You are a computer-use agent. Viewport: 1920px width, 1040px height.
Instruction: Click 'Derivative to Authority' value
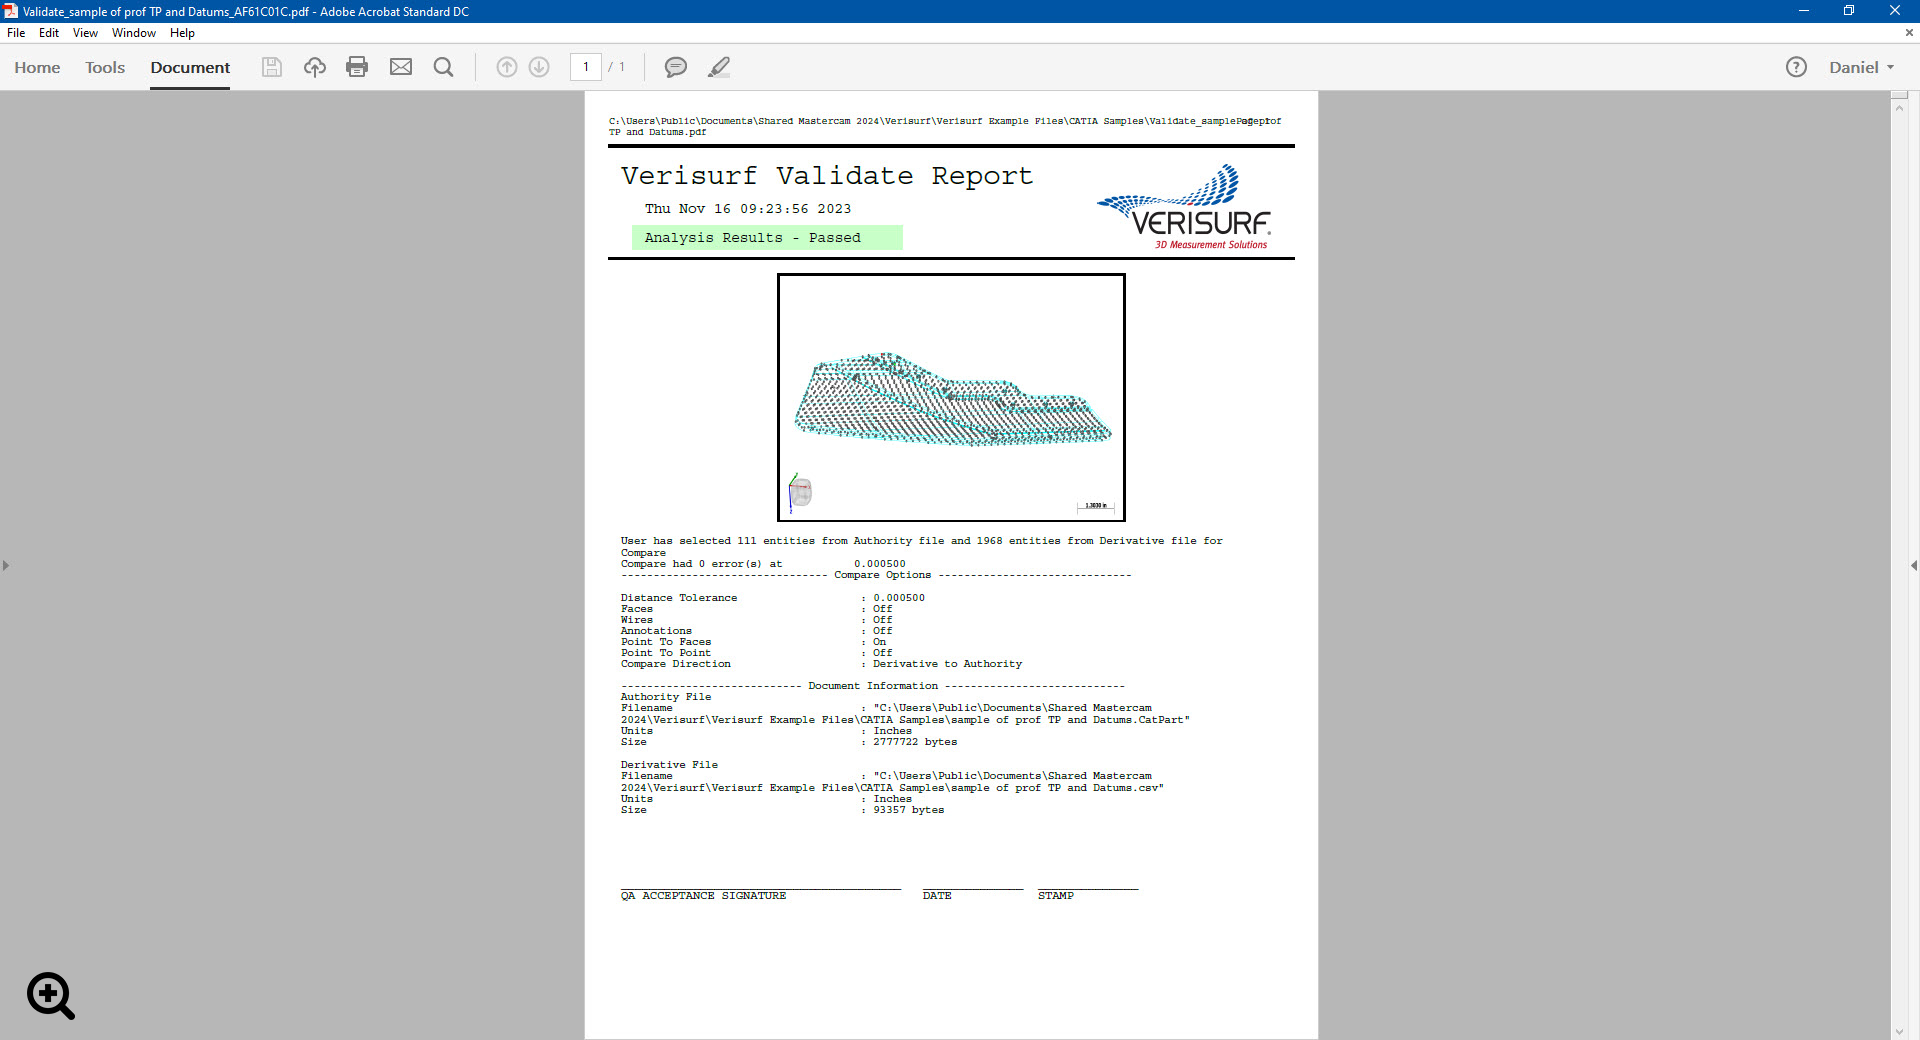tap(947, 664)
